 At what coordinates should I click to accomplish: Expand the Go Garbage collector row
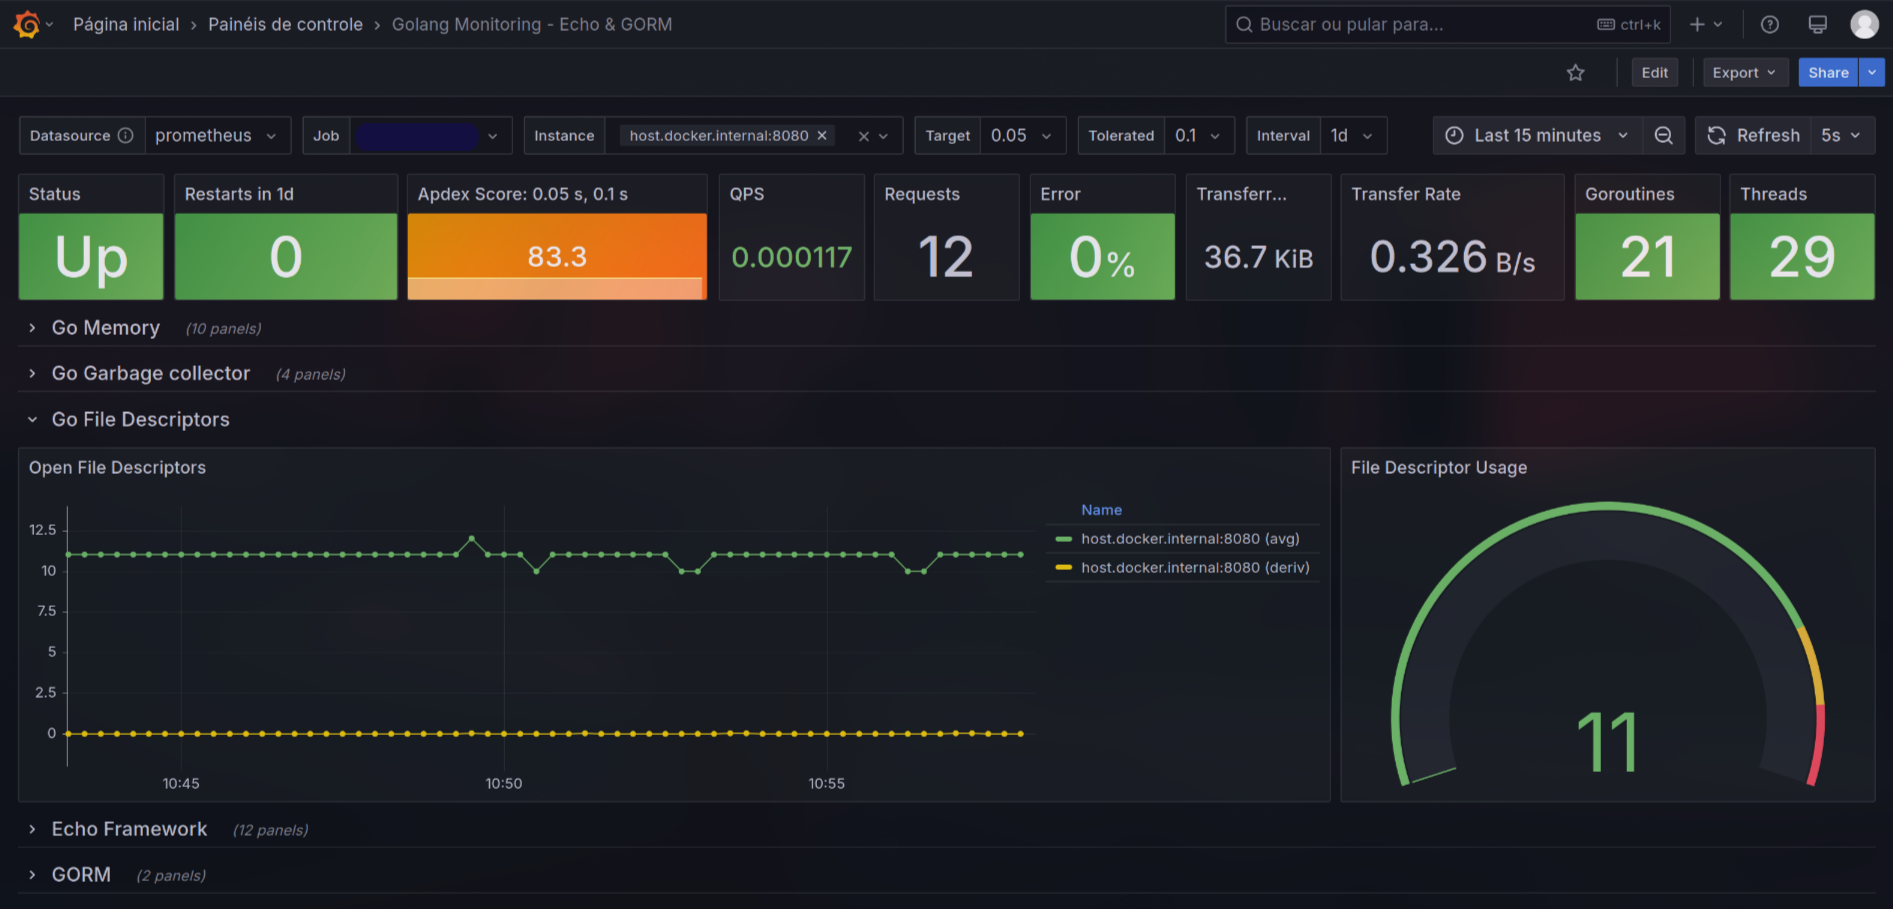coord(151,373)
